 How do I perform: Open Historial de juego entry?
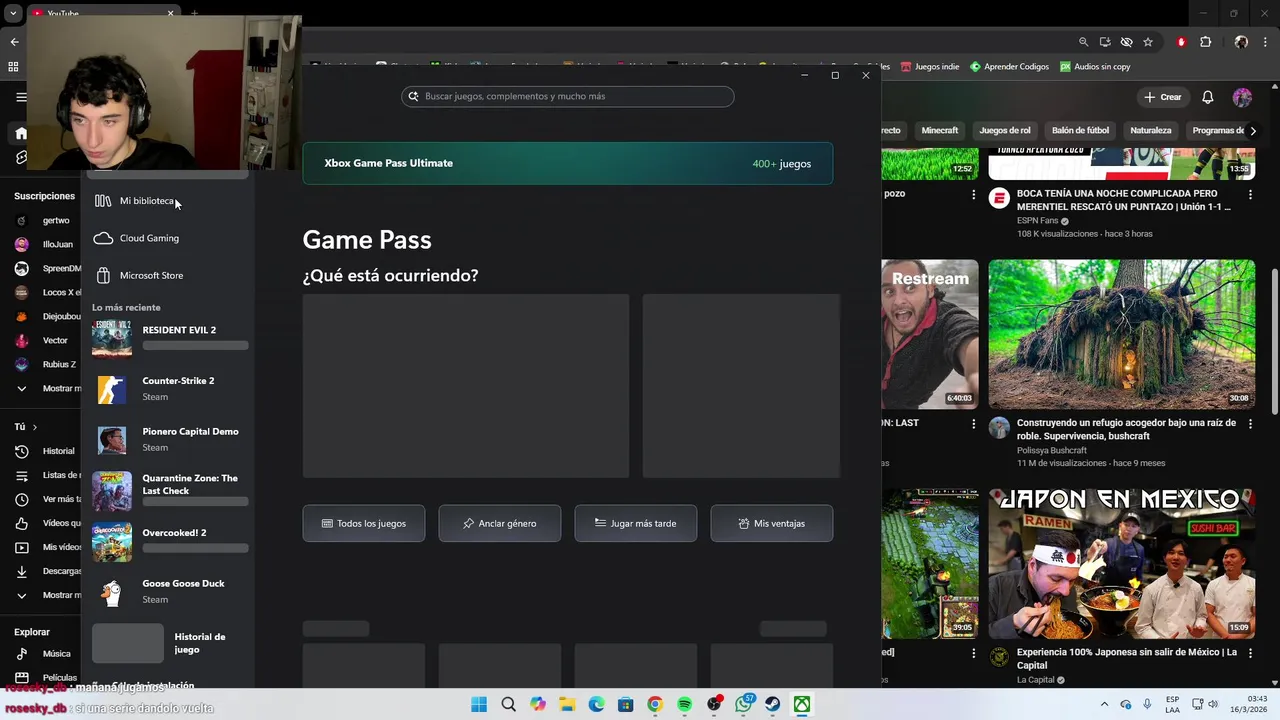[168, 643]
